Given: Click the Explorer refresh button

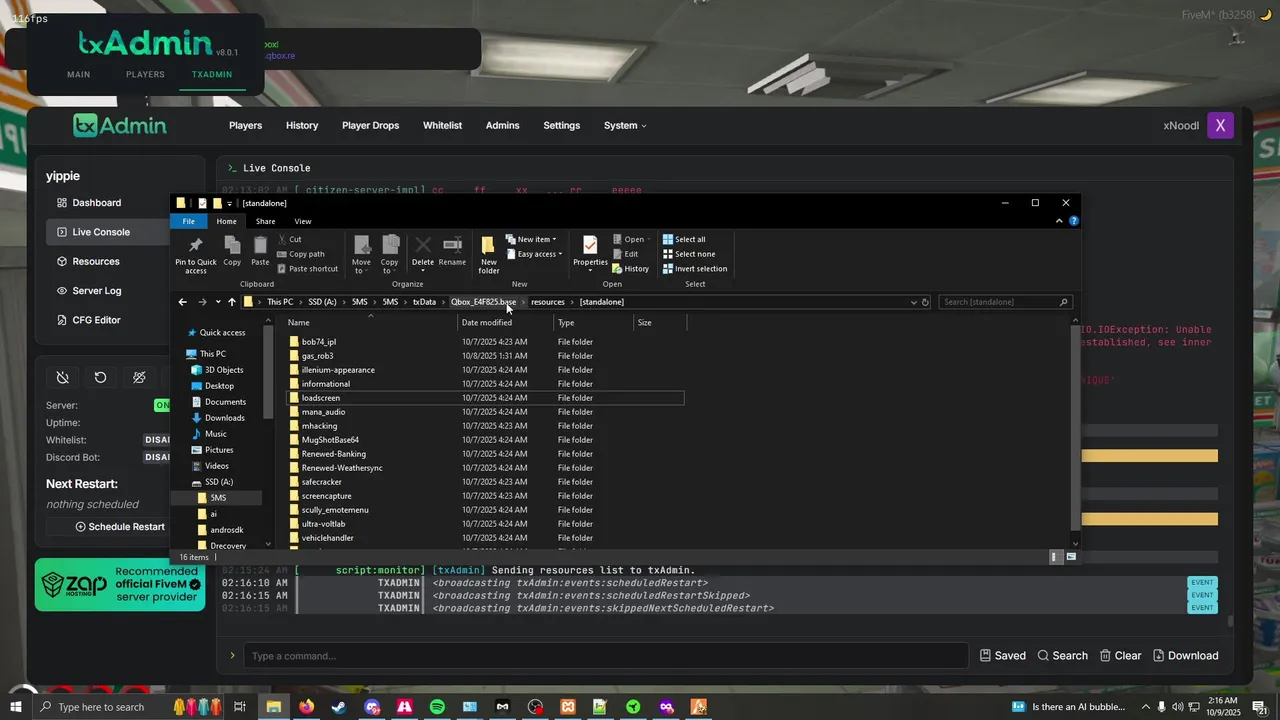Looking at the screenshot, I should (925, 302).
